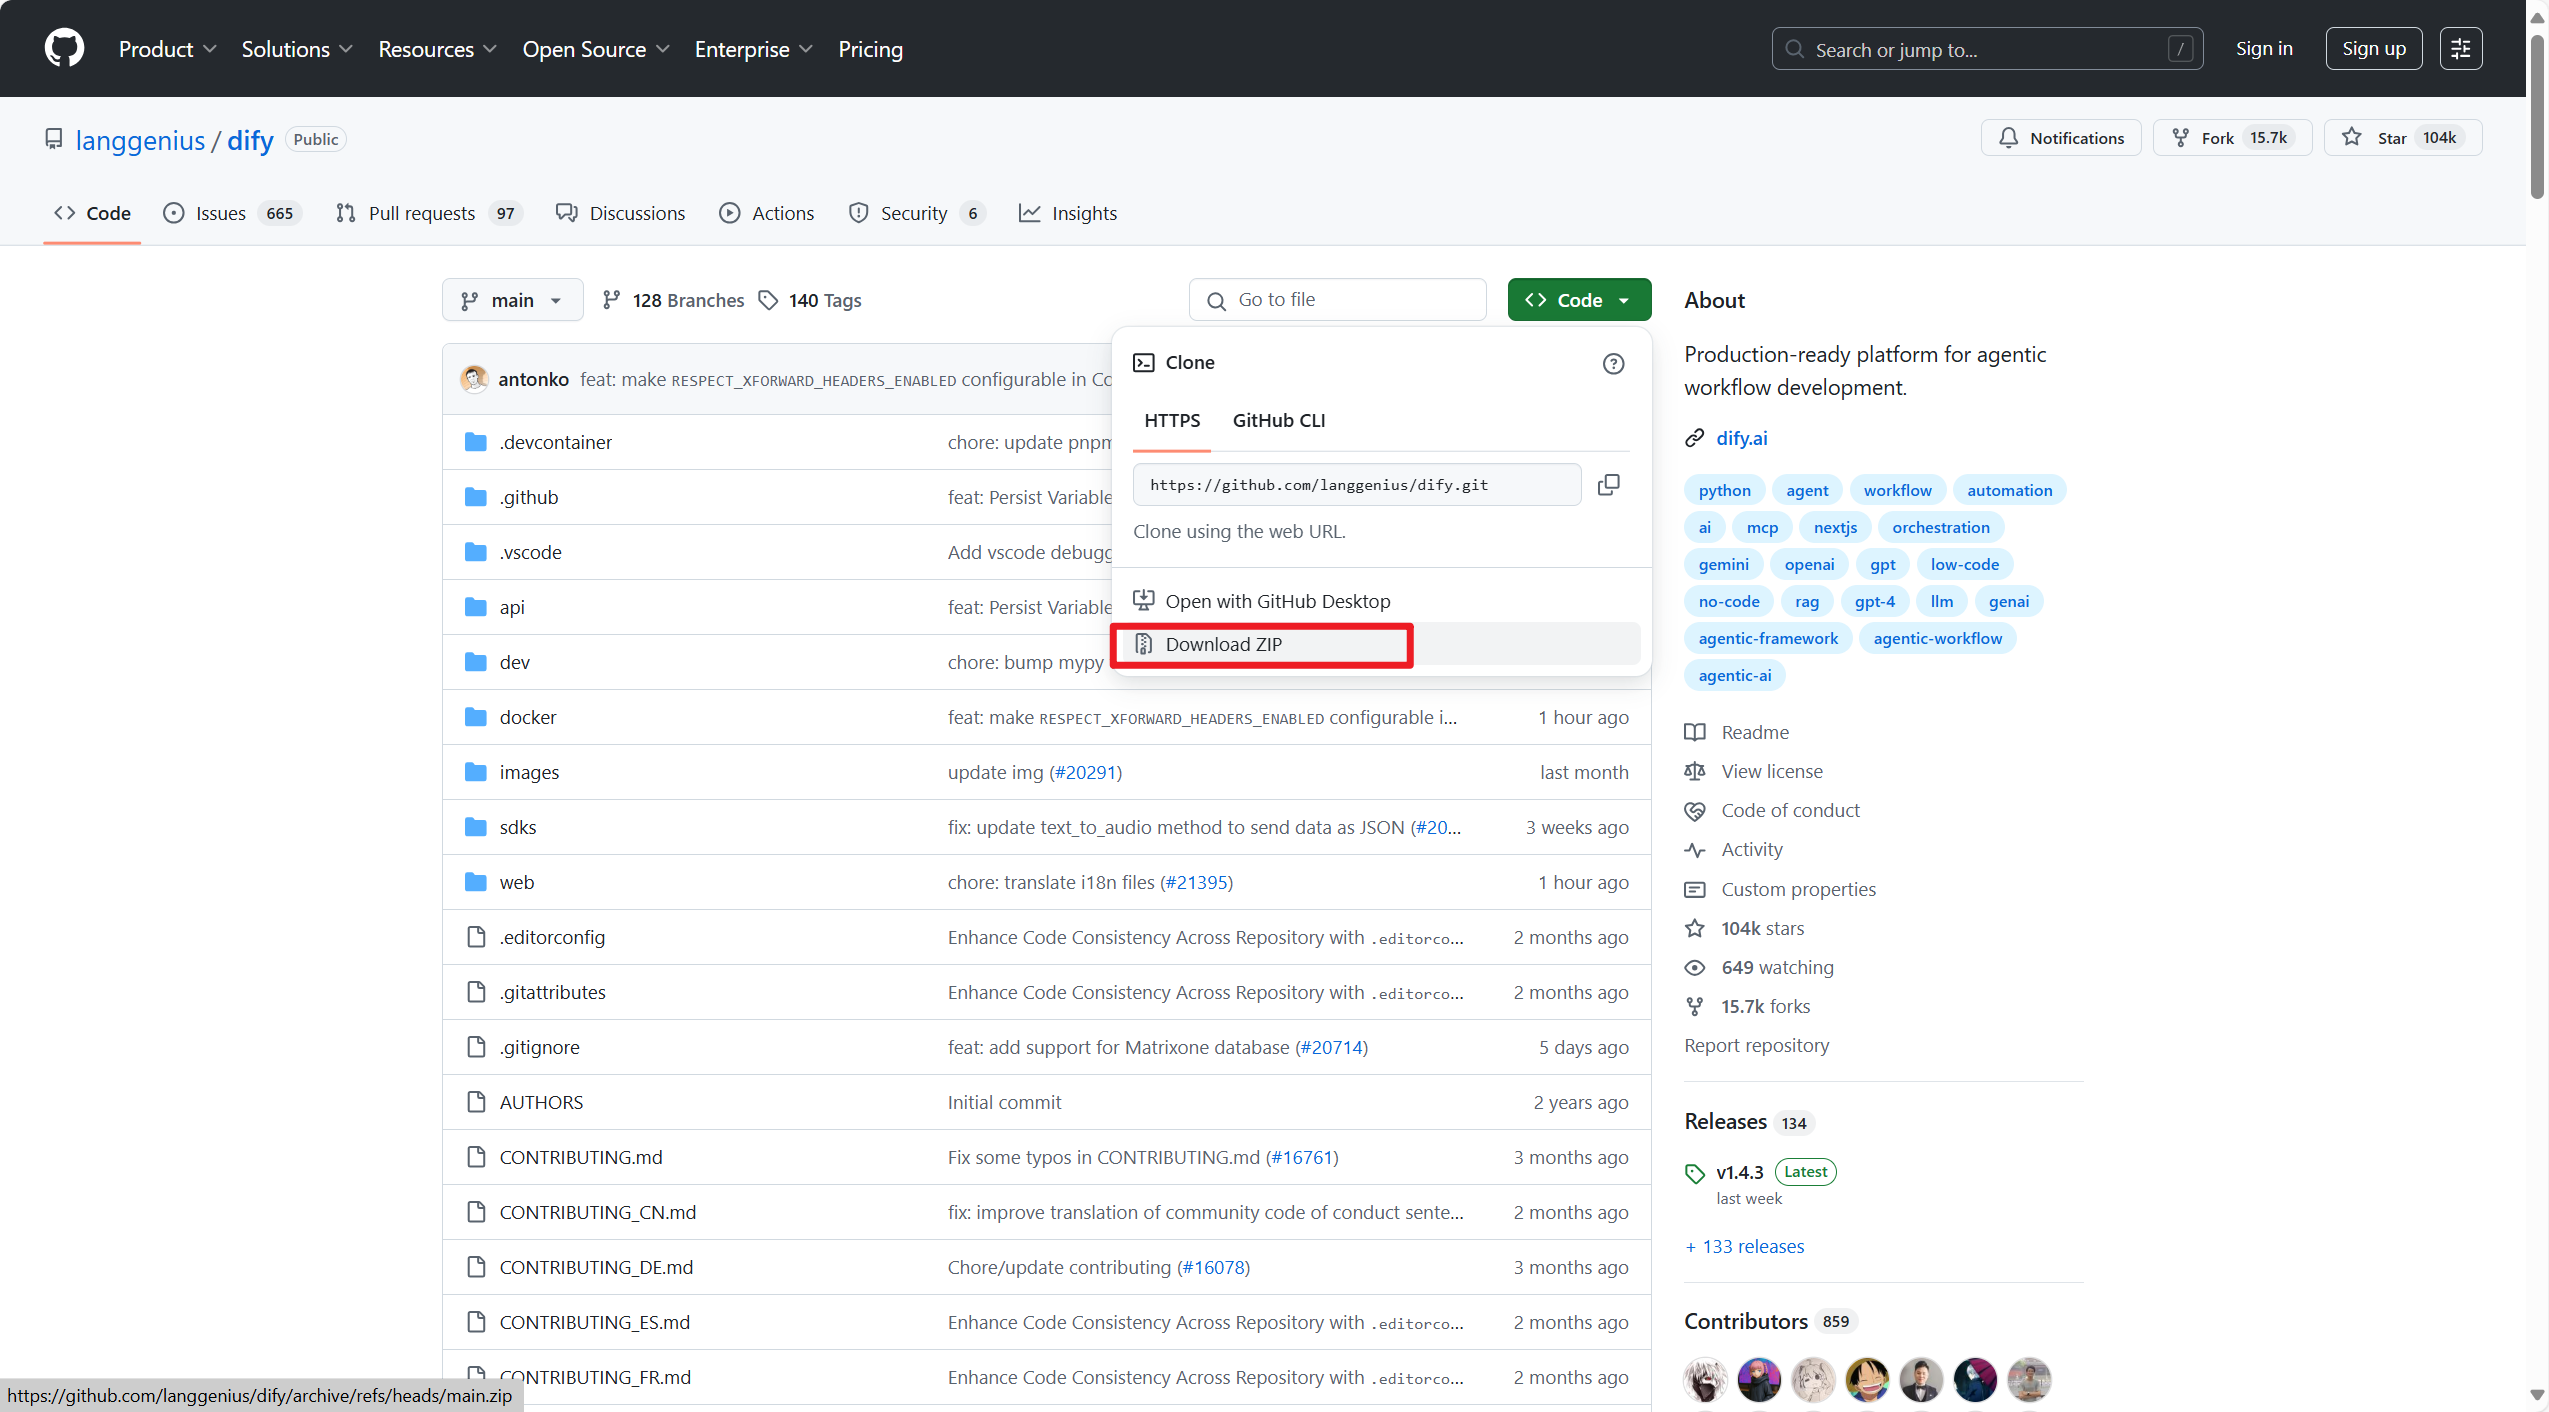The width and height of the screenshot is (2549, 1412).
Task: Click the search magnifier in the header
Action: pyautogui.click(x=1795, y=49)
